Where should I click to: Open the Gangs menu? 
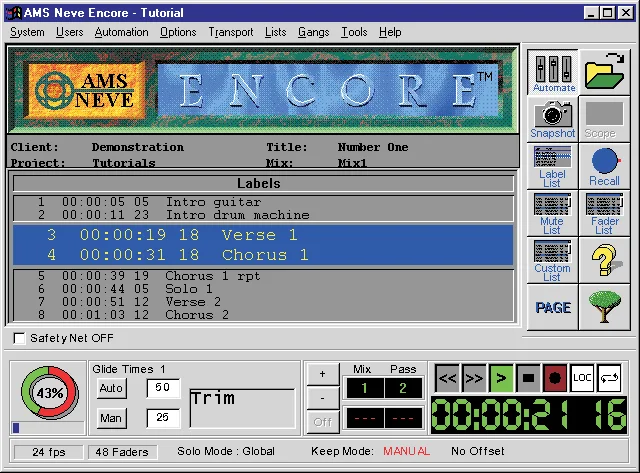click(313, 32)
